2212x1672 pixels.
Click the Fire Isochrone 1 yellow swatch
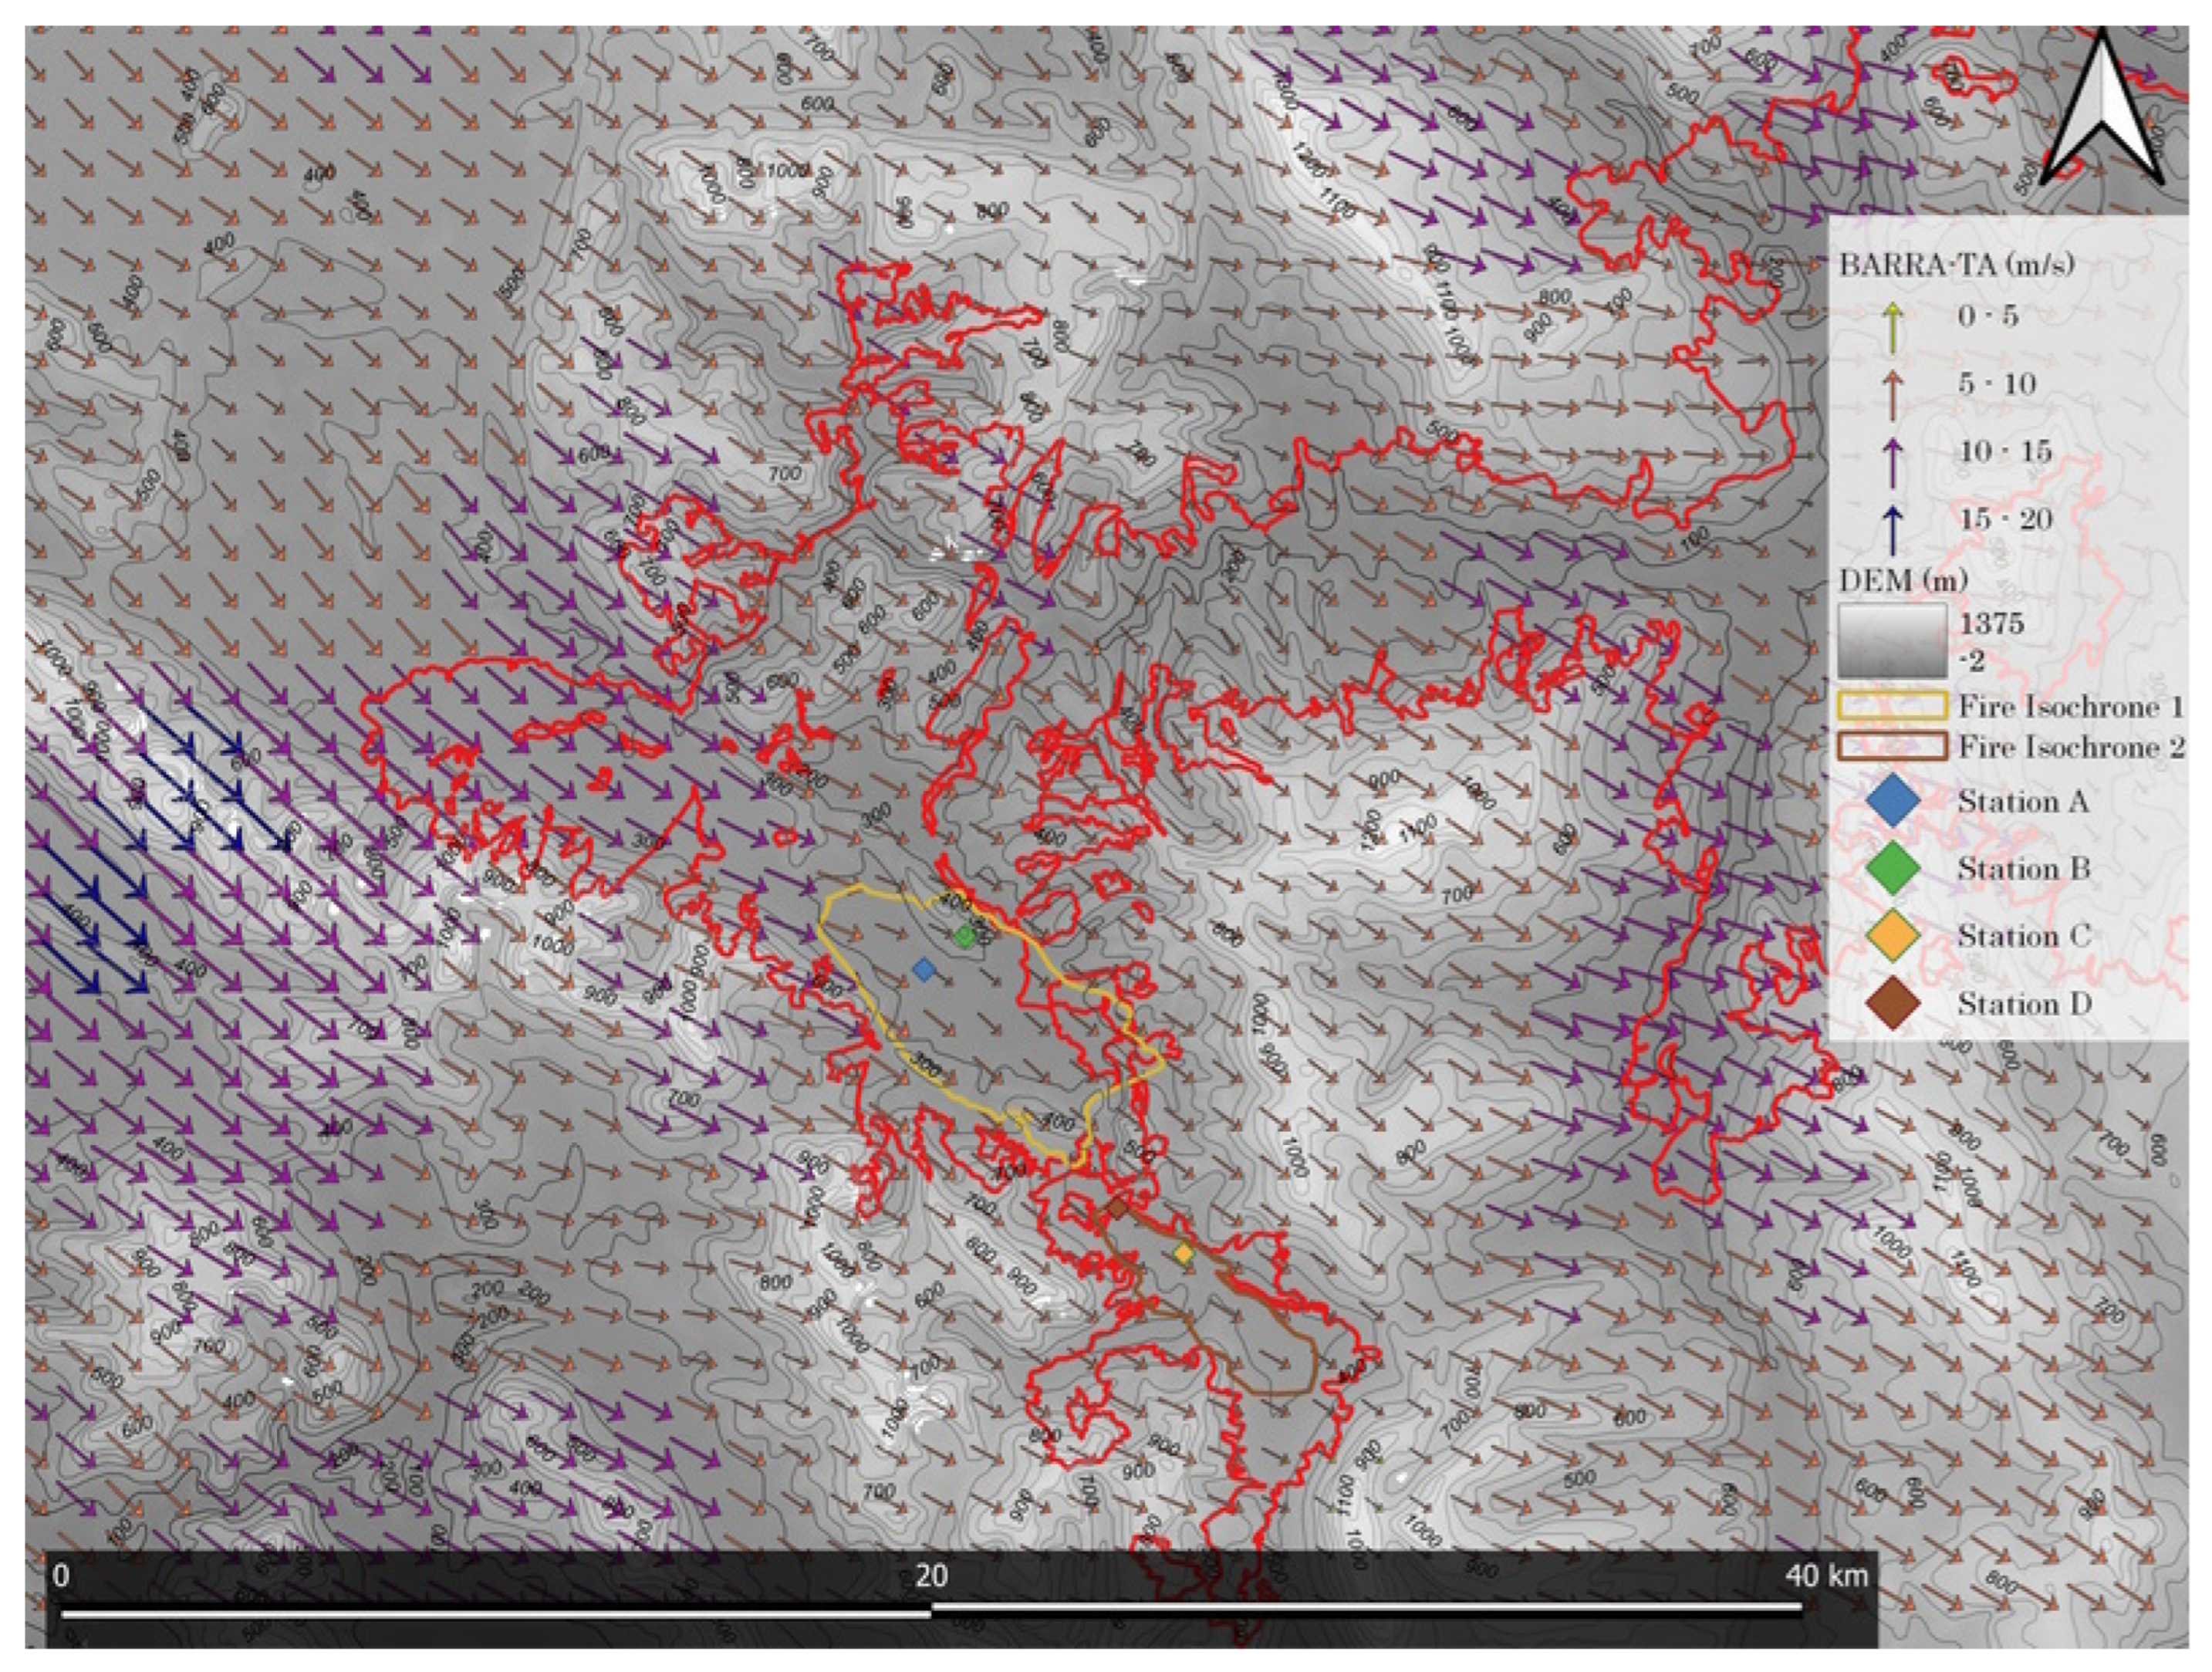tap(1892, 706)
